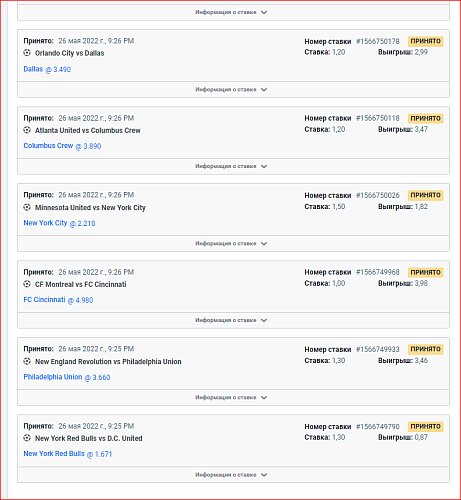Click ПРИНЯТО badge on bet #1566749968
This screenshot has width=461, height=500.
point(425,272)
